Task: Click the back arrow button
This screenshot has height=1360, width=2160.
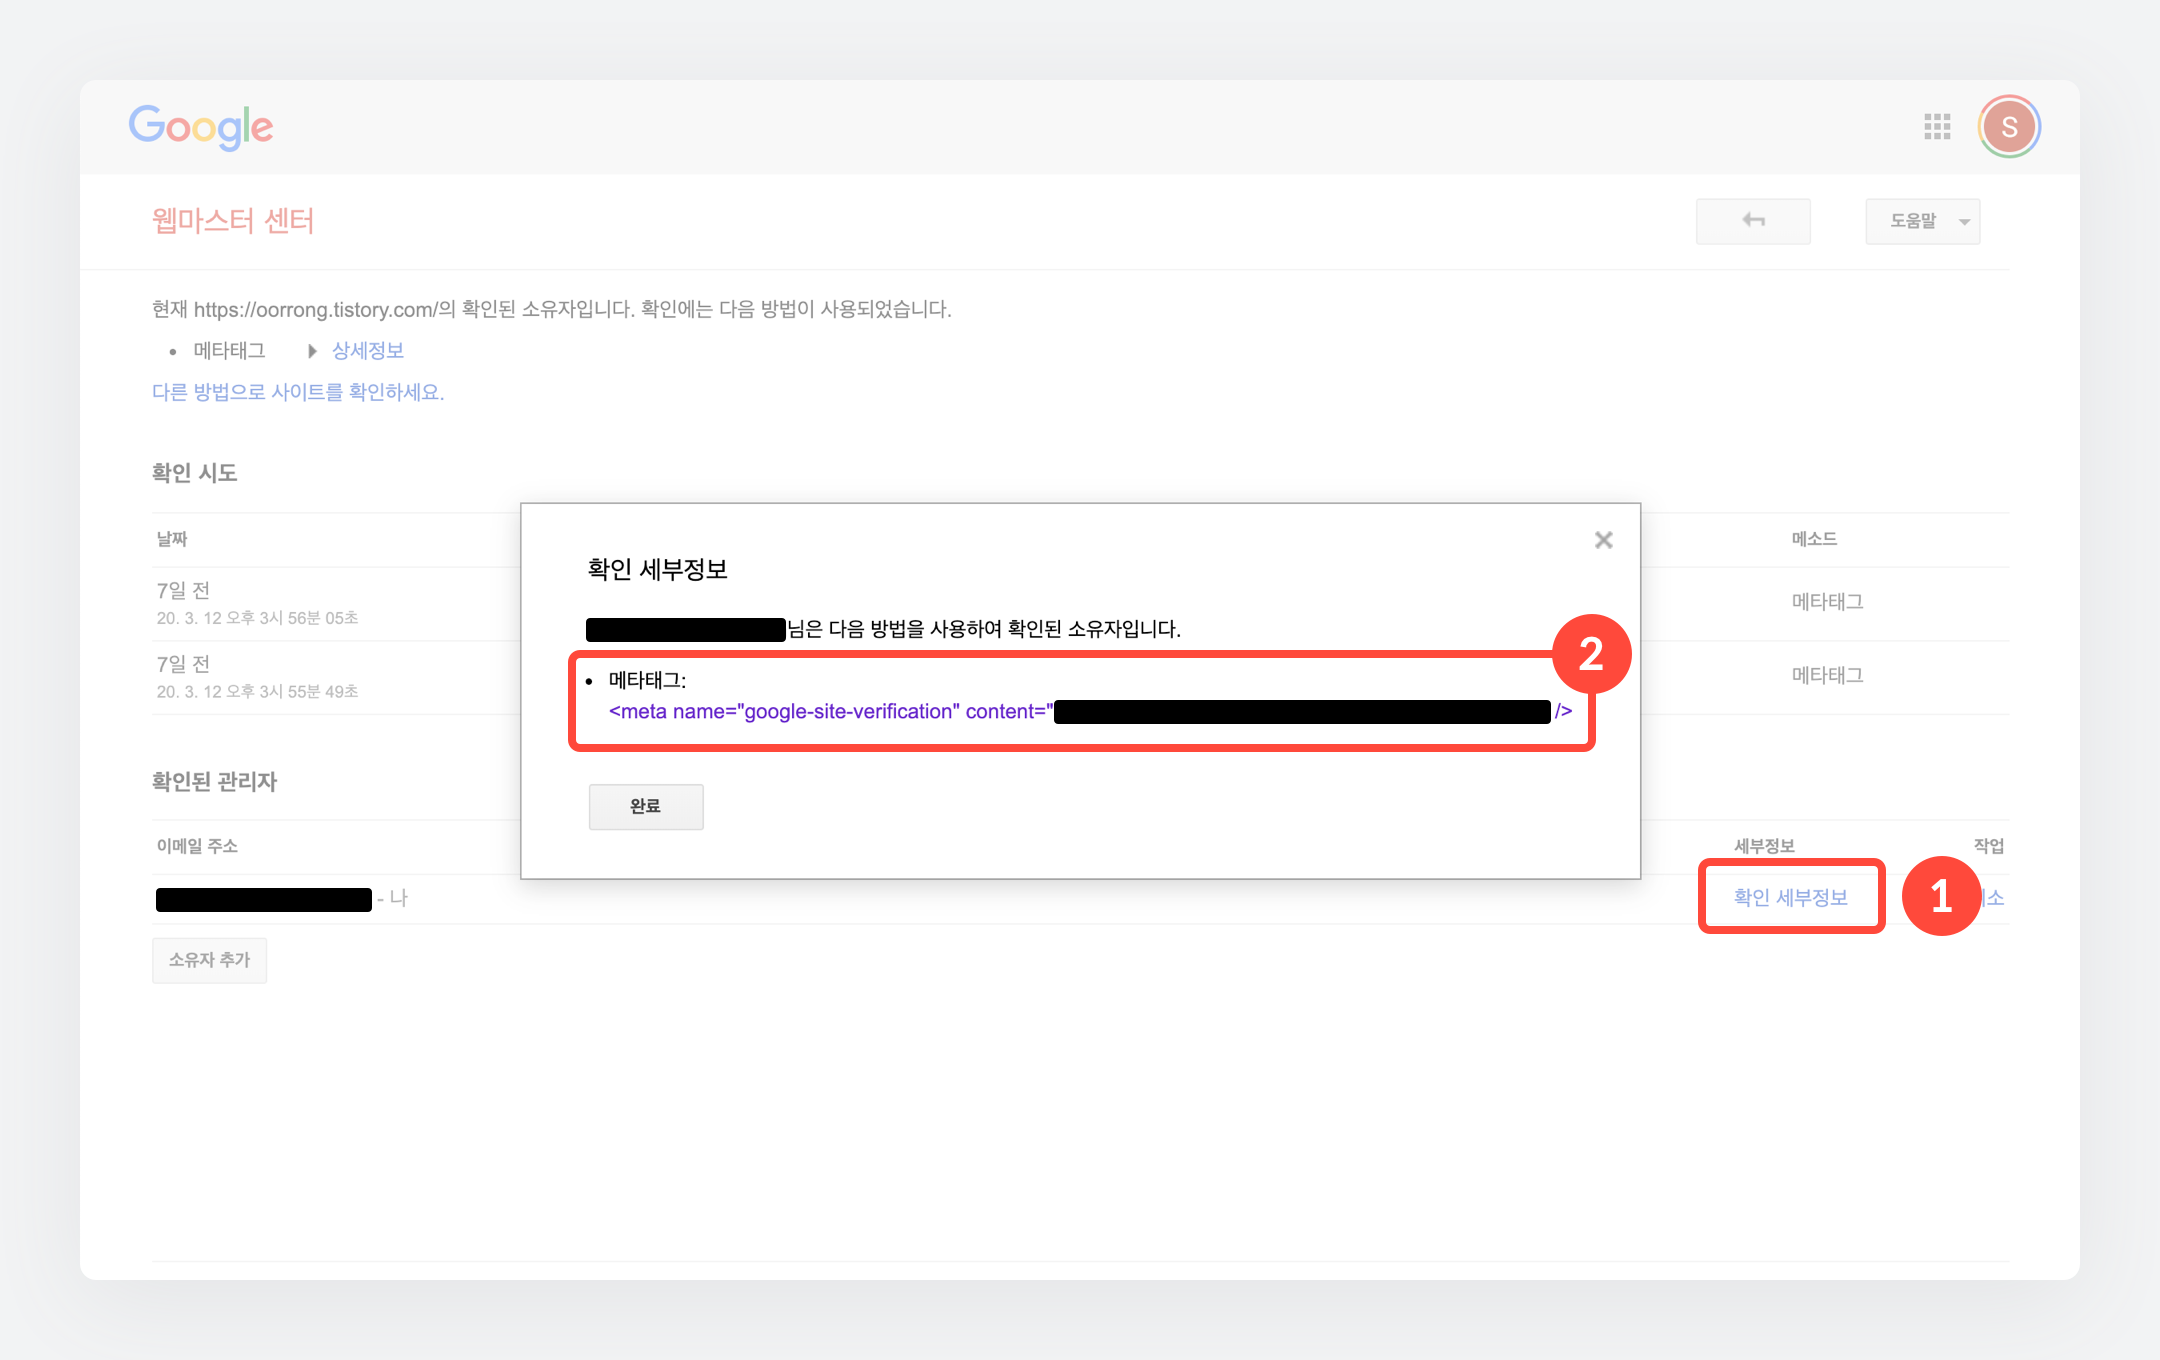Action: (1752, 221)
